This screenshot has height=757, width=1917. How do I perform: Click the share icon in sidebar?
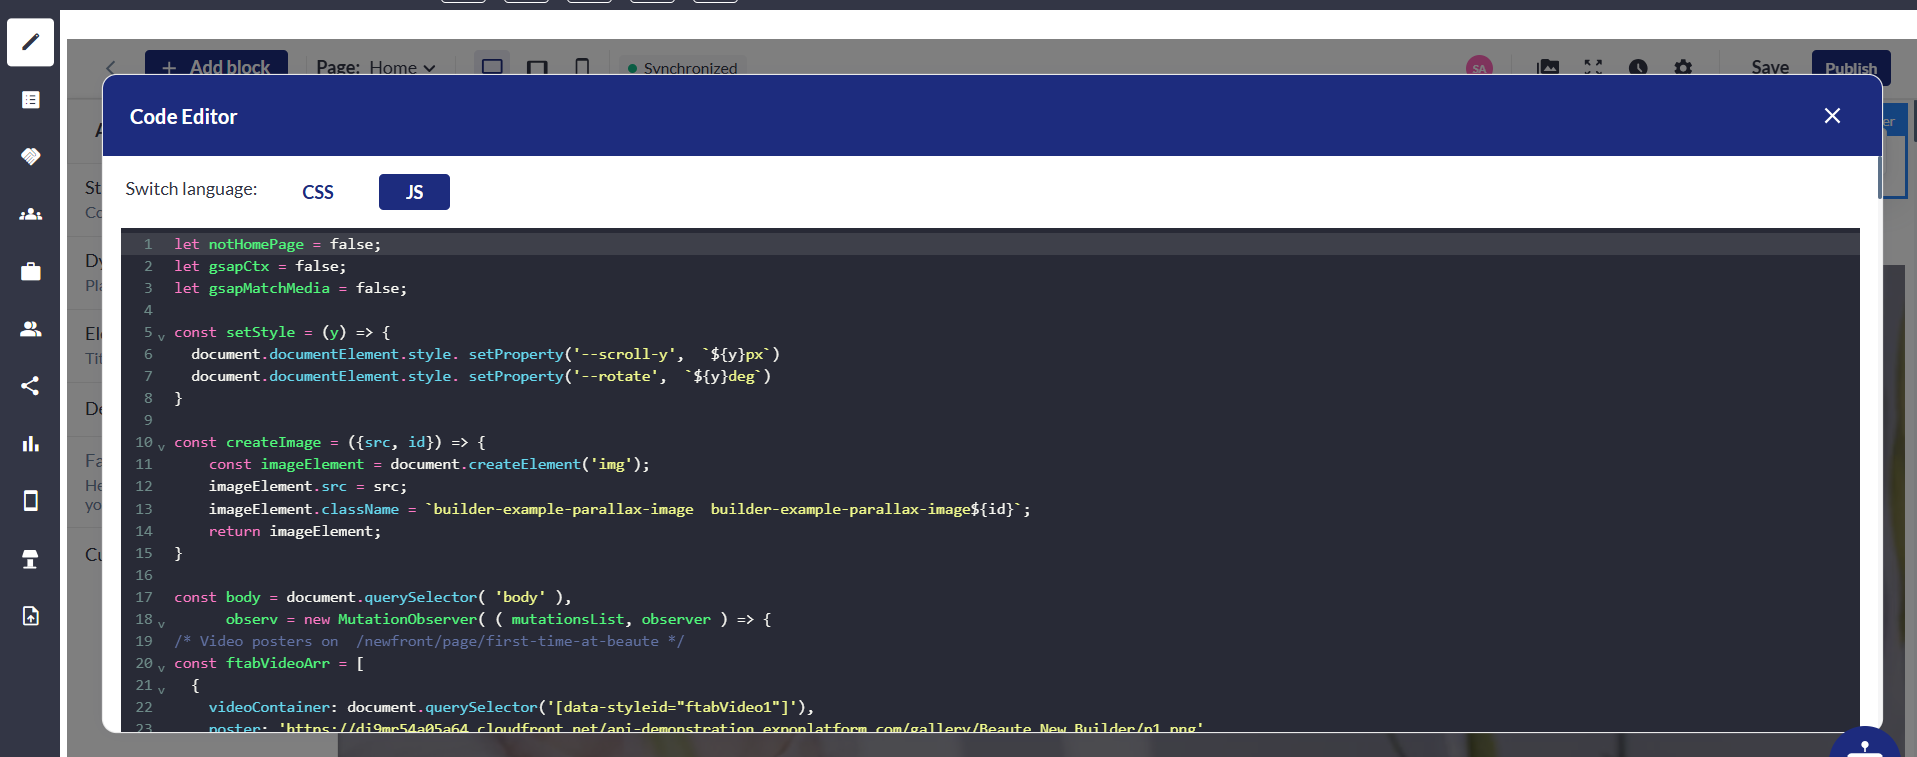pos(30,386)
